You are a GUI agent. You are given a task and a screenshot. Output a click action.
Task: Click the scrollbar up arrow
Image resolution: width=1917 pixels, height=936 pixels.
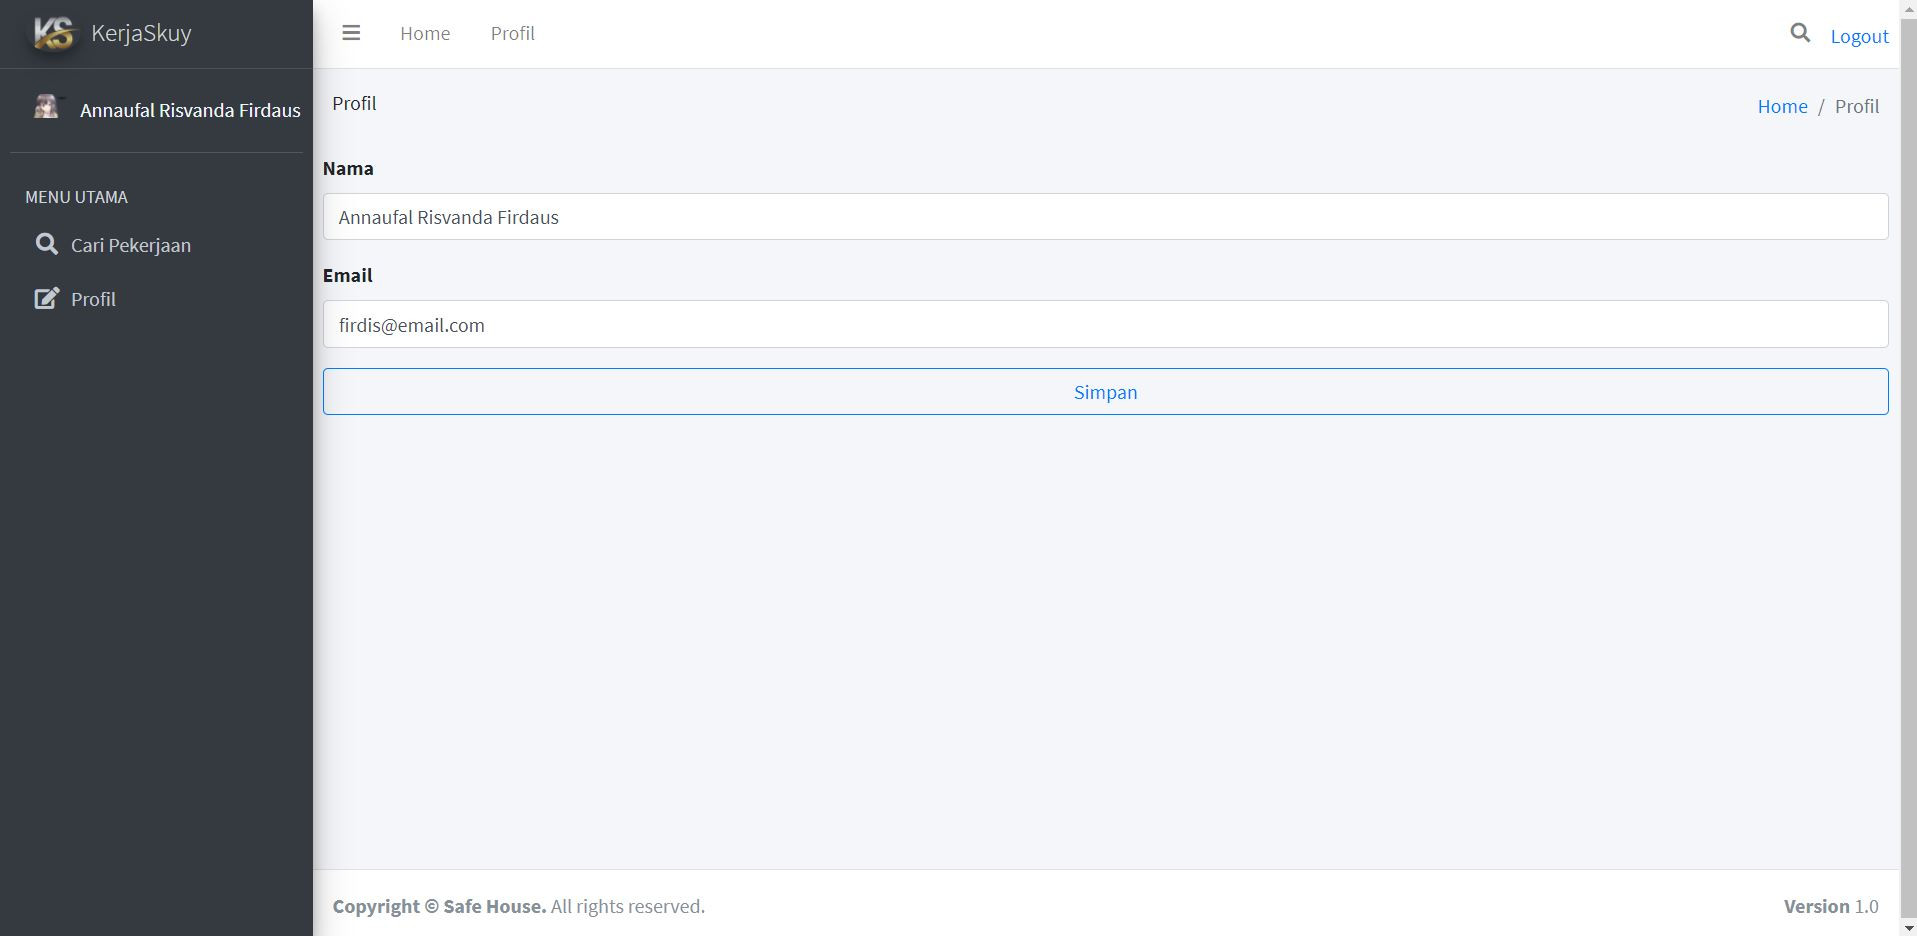click(x=1908, y=7)
